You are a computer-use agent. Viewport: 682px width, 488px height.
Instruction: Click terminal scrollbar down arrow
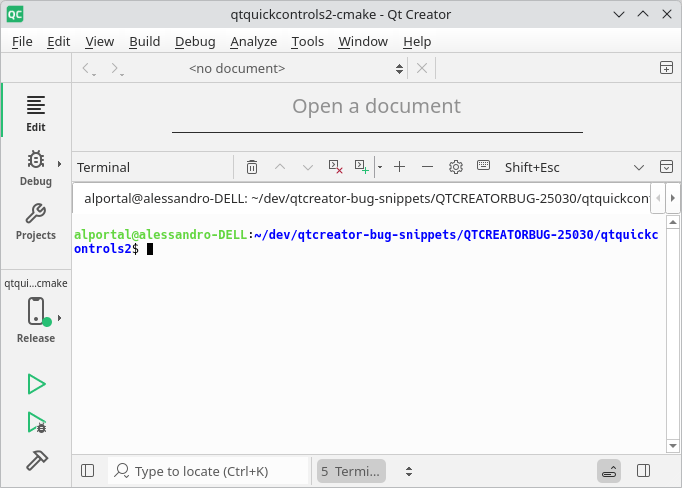[673, 445]
